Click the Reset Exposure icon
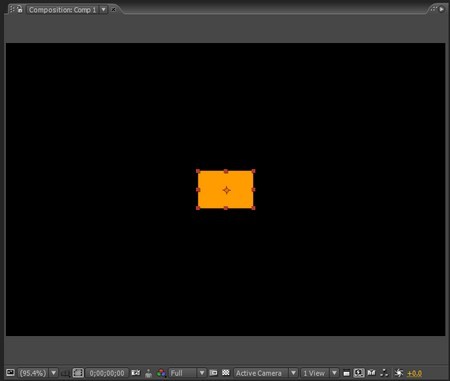 399,373
